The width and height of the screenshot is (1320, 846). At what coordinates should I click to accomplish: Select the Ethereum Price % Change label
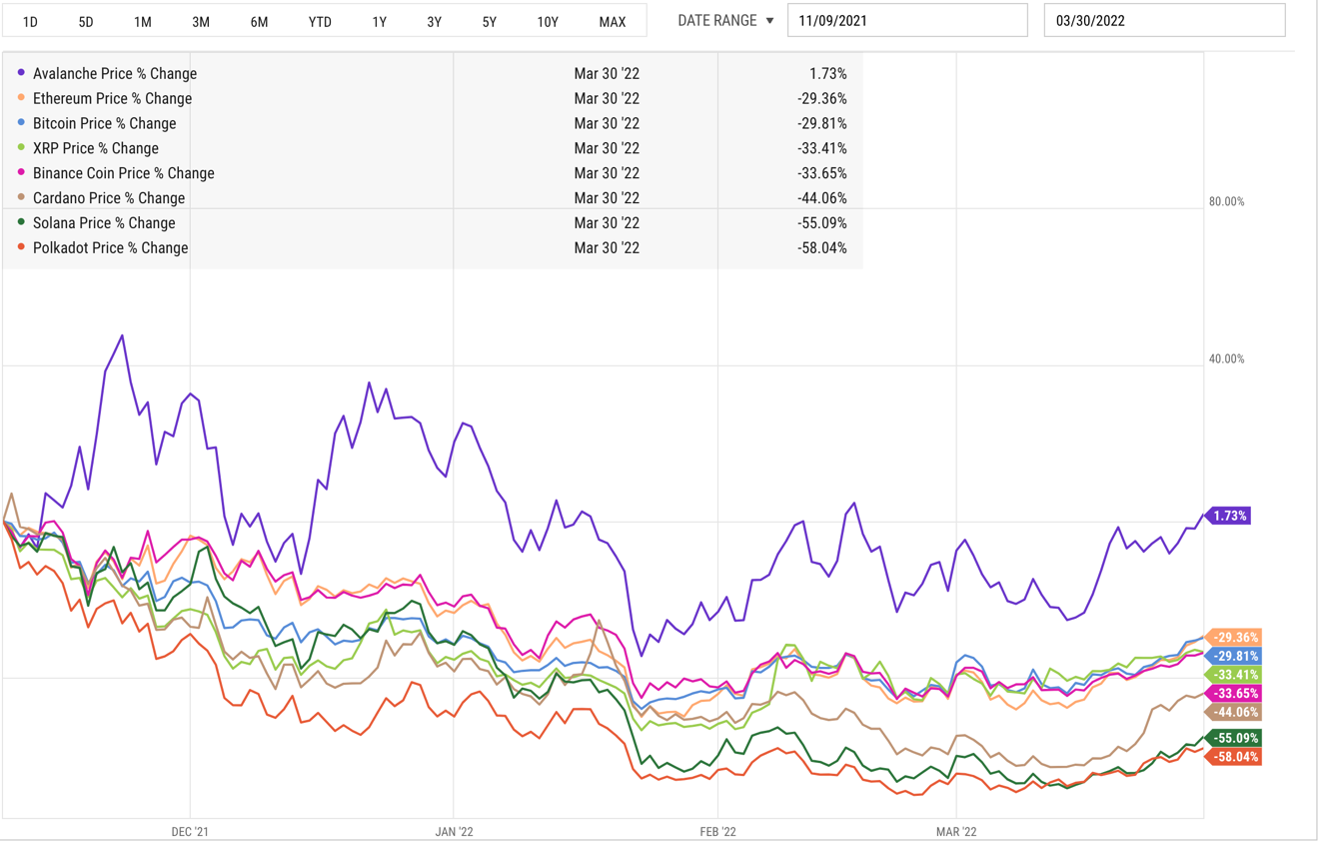coord(112,99)
